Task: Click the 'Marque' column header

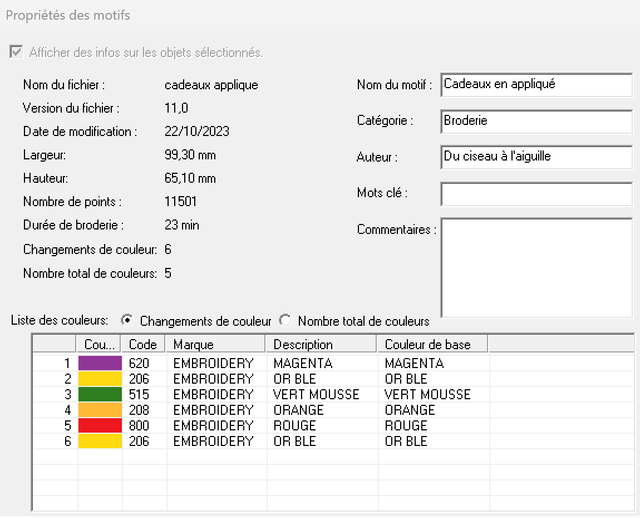Action: [217, 344]
